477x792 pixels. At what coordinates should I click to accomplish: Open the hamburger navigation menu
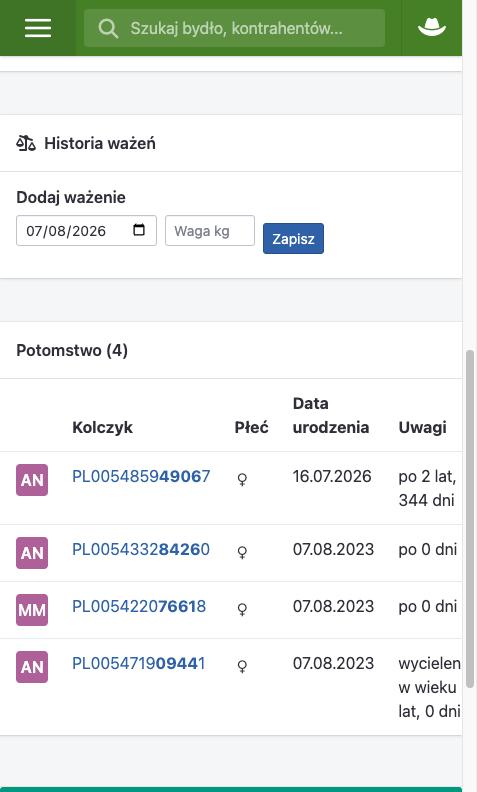tap(38, 28)
